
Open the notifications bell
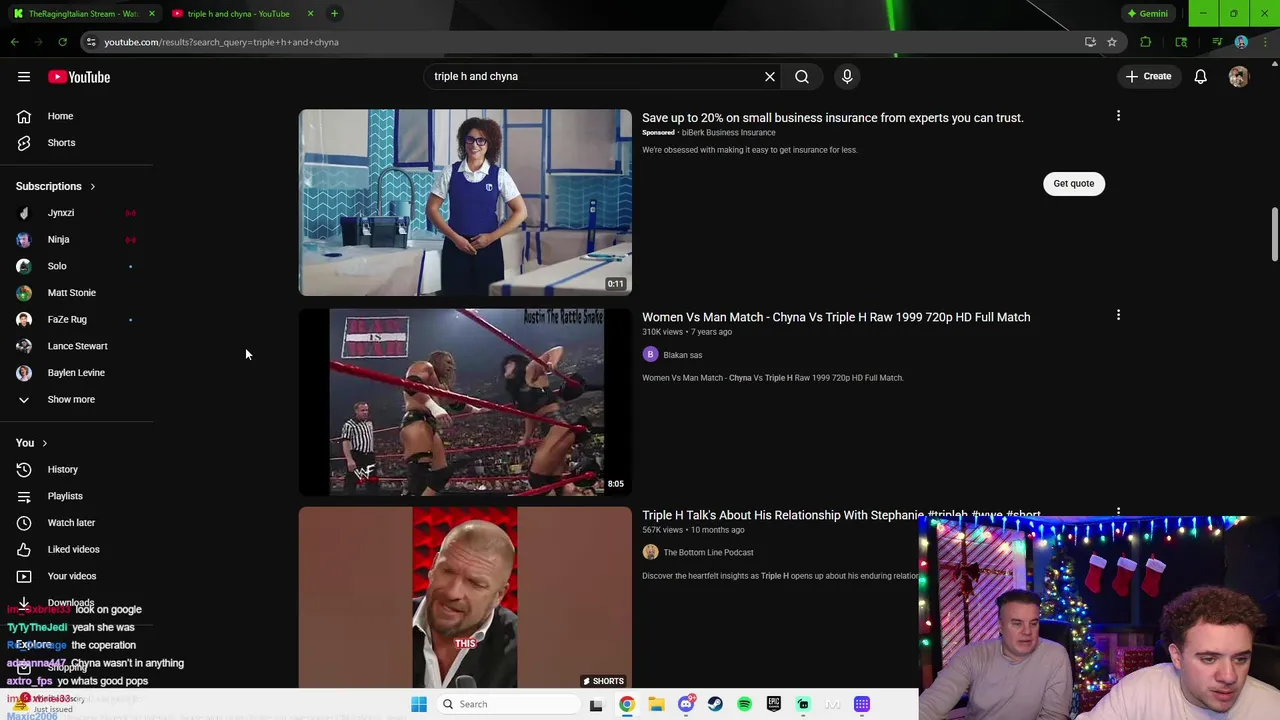coord(1201,76)
